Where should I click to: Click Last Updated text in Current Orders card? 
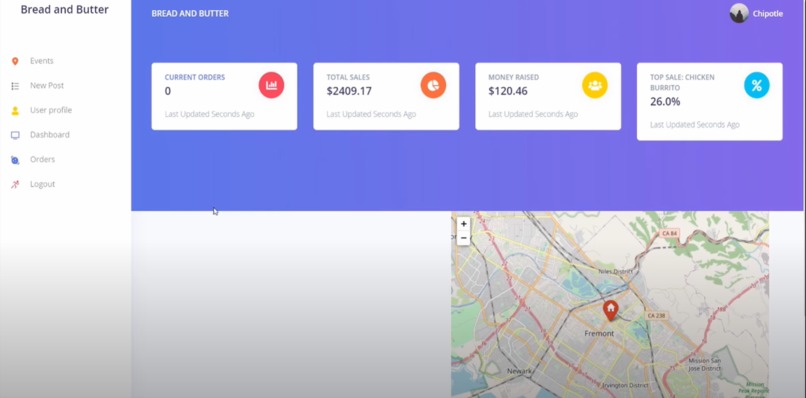pos(209,114)
